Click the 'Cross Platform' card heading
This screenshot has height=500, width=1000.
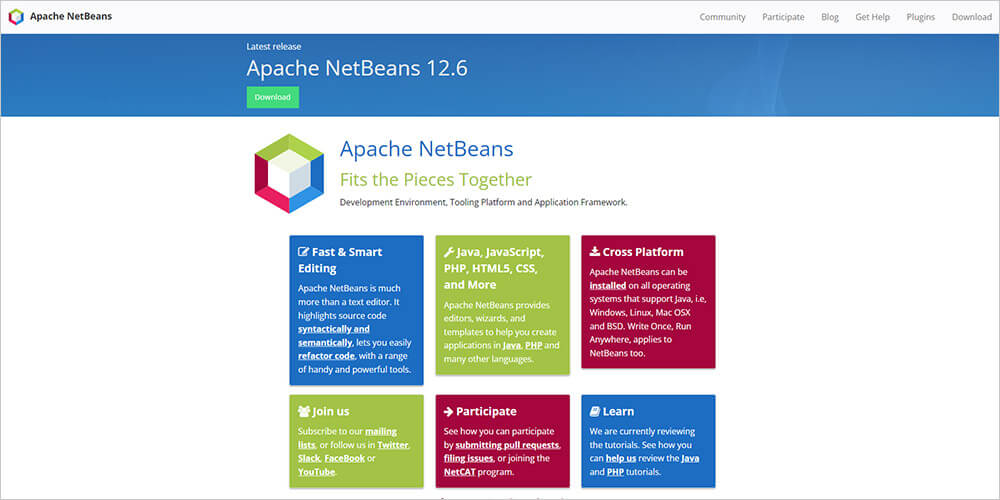643,252
